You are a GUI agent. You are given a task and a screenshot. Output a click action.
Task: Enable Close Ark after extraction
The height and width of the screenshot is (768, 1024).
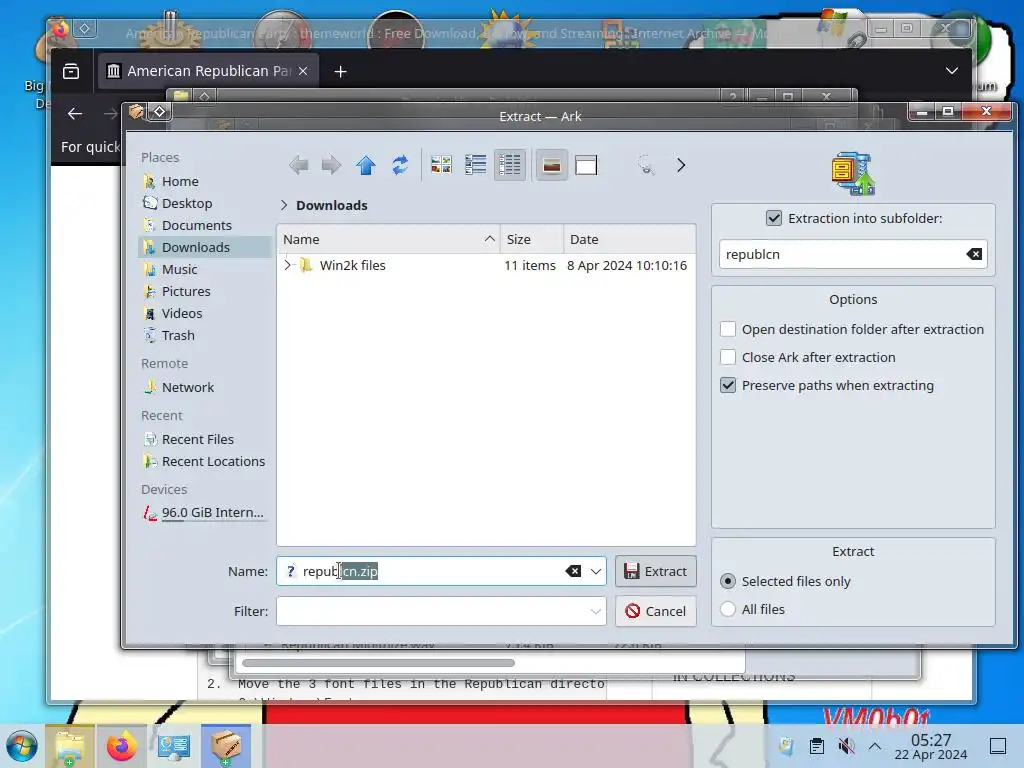coord(728,357)
